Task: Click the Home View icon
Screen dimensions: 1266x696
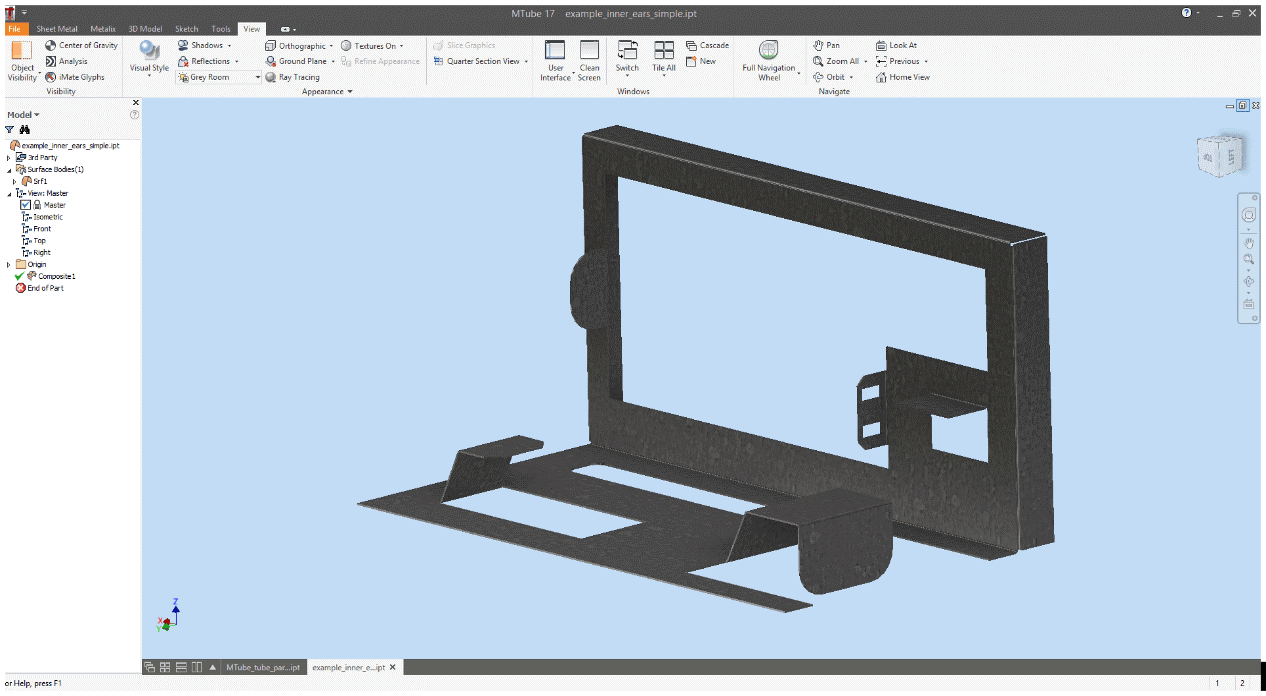Action: 881,77
